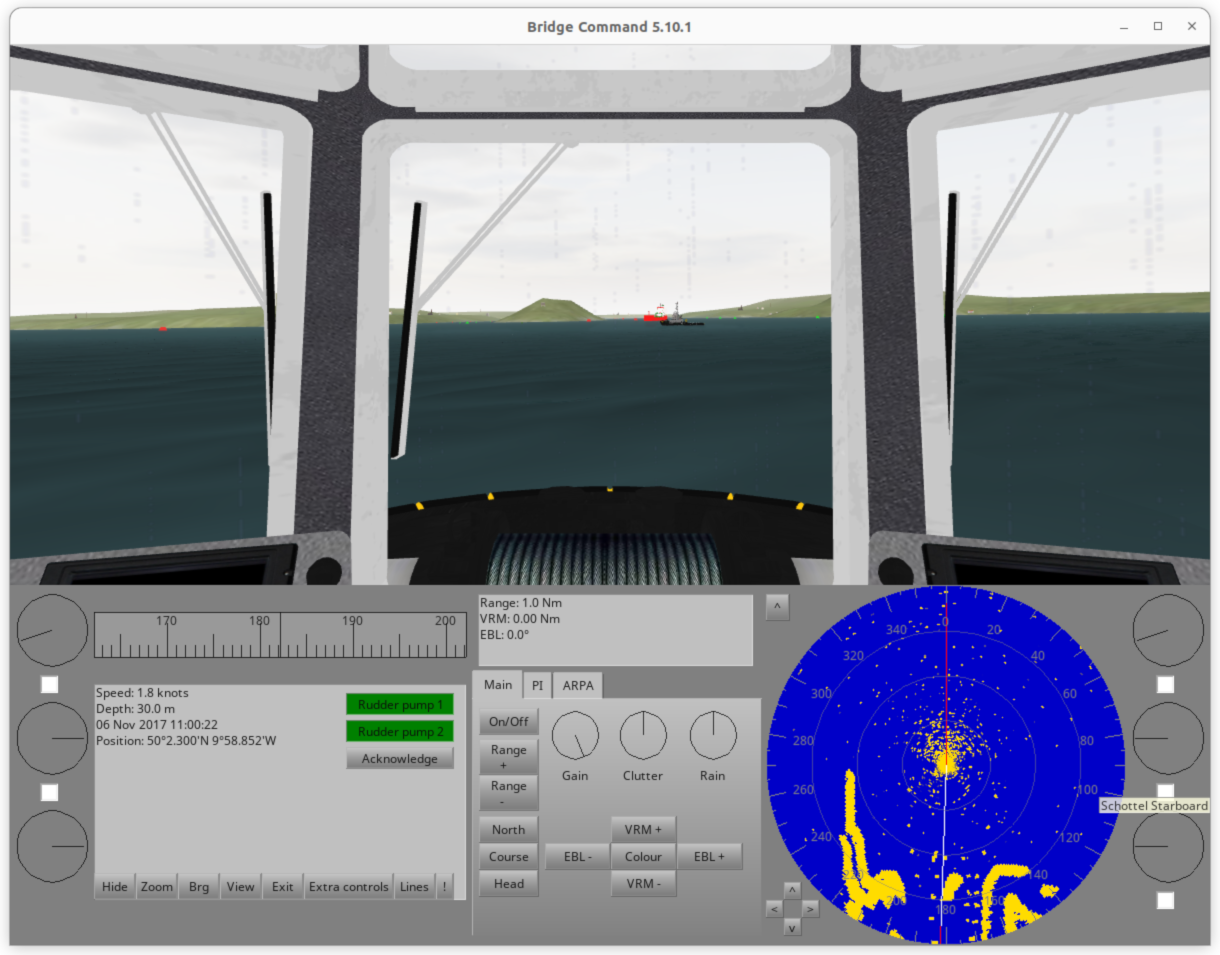Click the middle-left control dial
This screenshot has width=1220, height=955.
click(52, 738)
